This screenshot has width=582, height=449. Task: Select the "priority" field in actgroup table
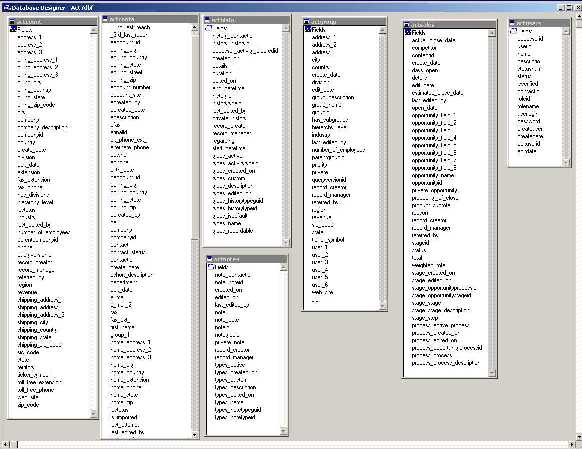click(320, 165)
